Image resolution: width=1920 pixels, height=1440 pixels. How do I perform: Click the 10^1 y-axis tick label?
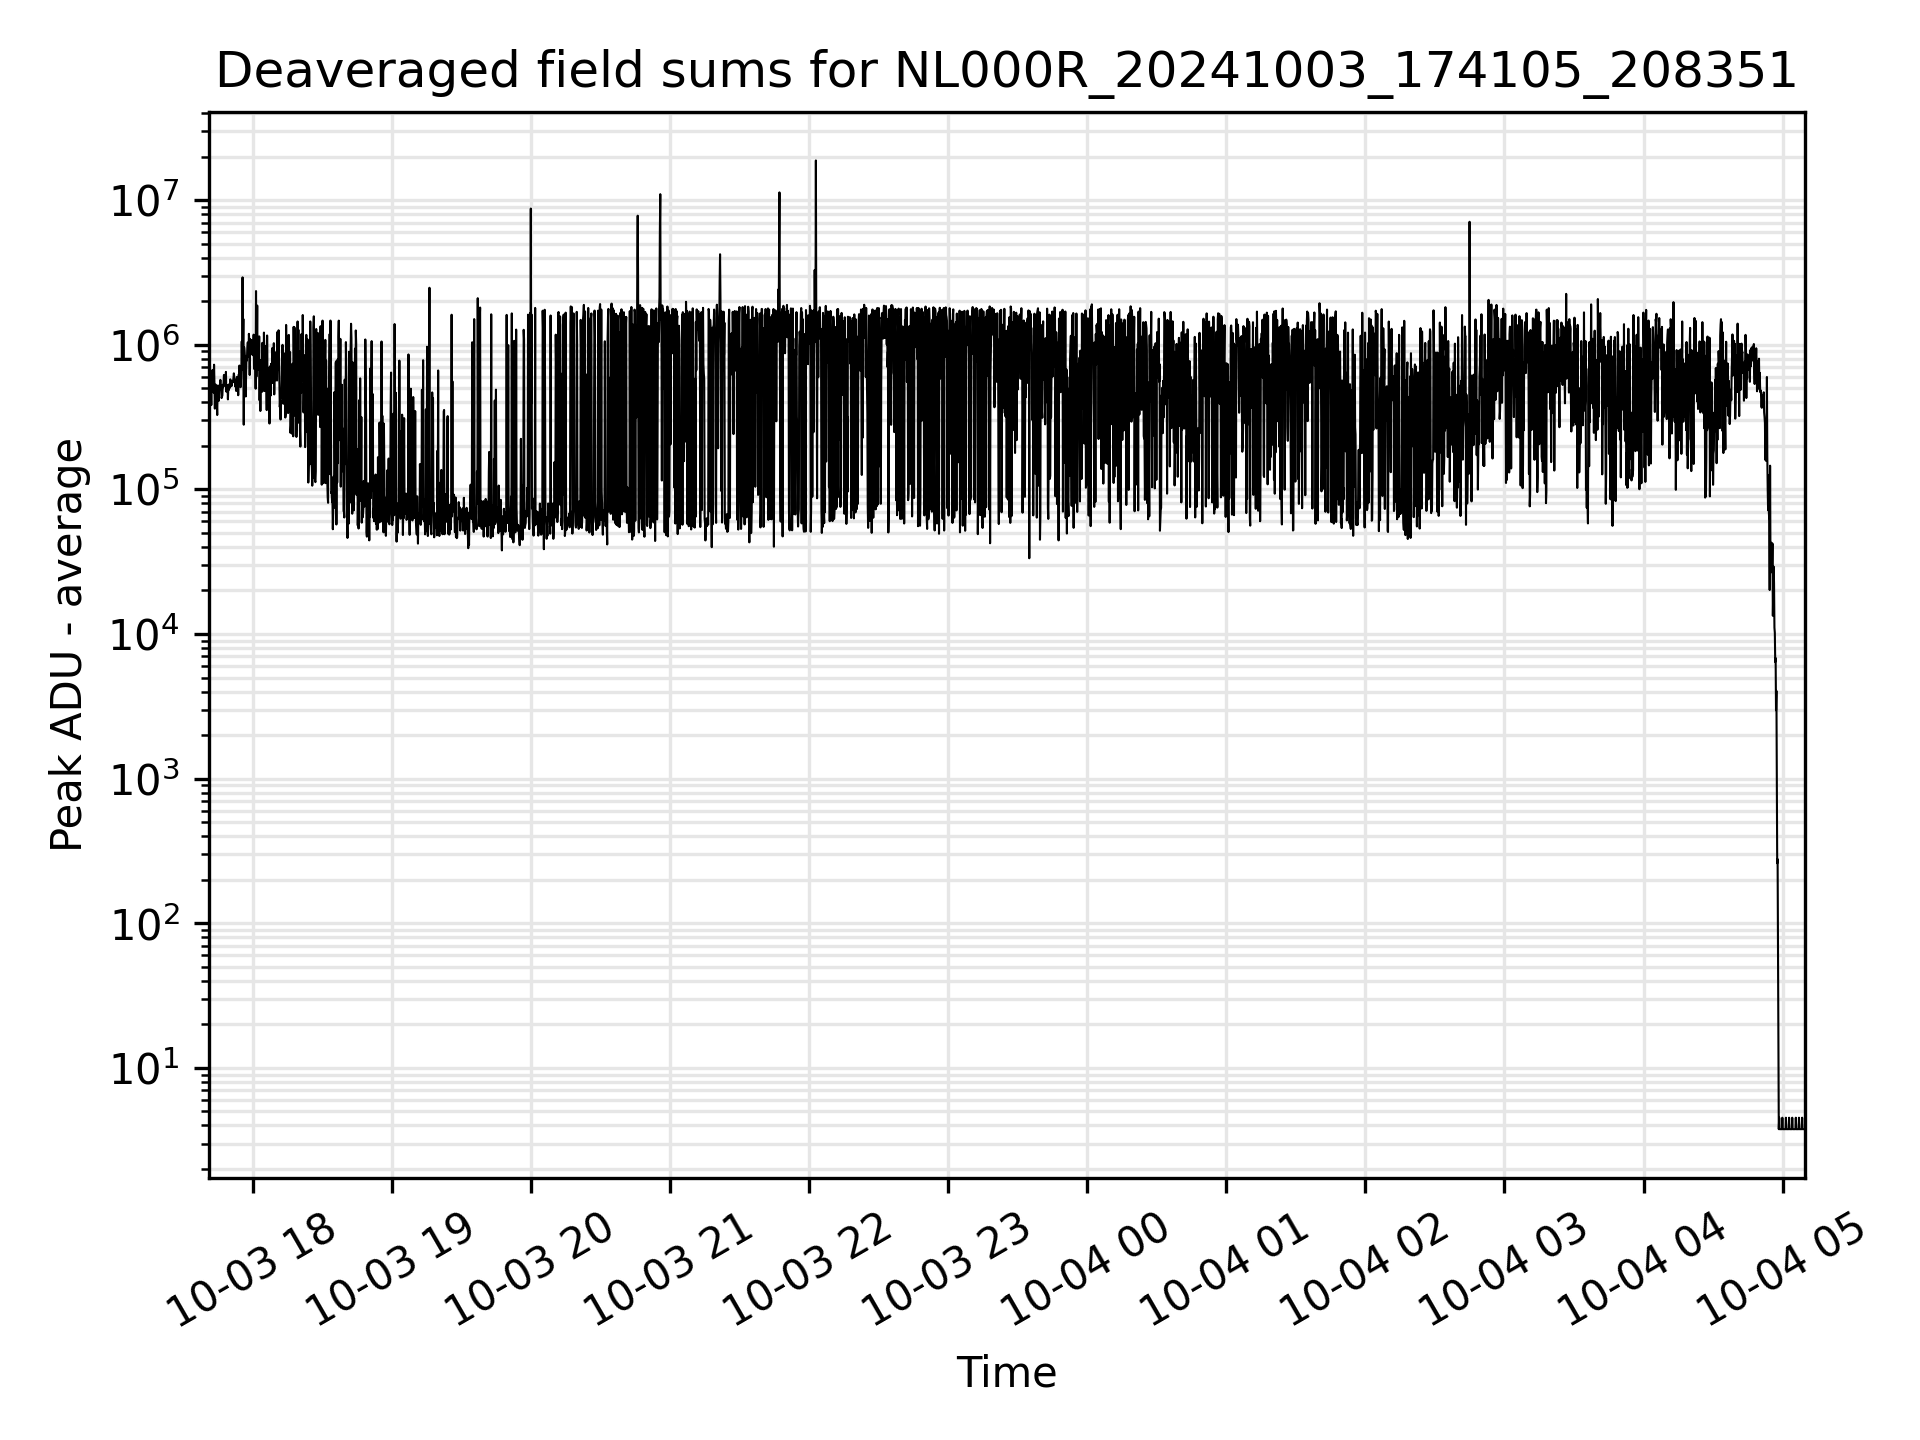coord(144,1068)
